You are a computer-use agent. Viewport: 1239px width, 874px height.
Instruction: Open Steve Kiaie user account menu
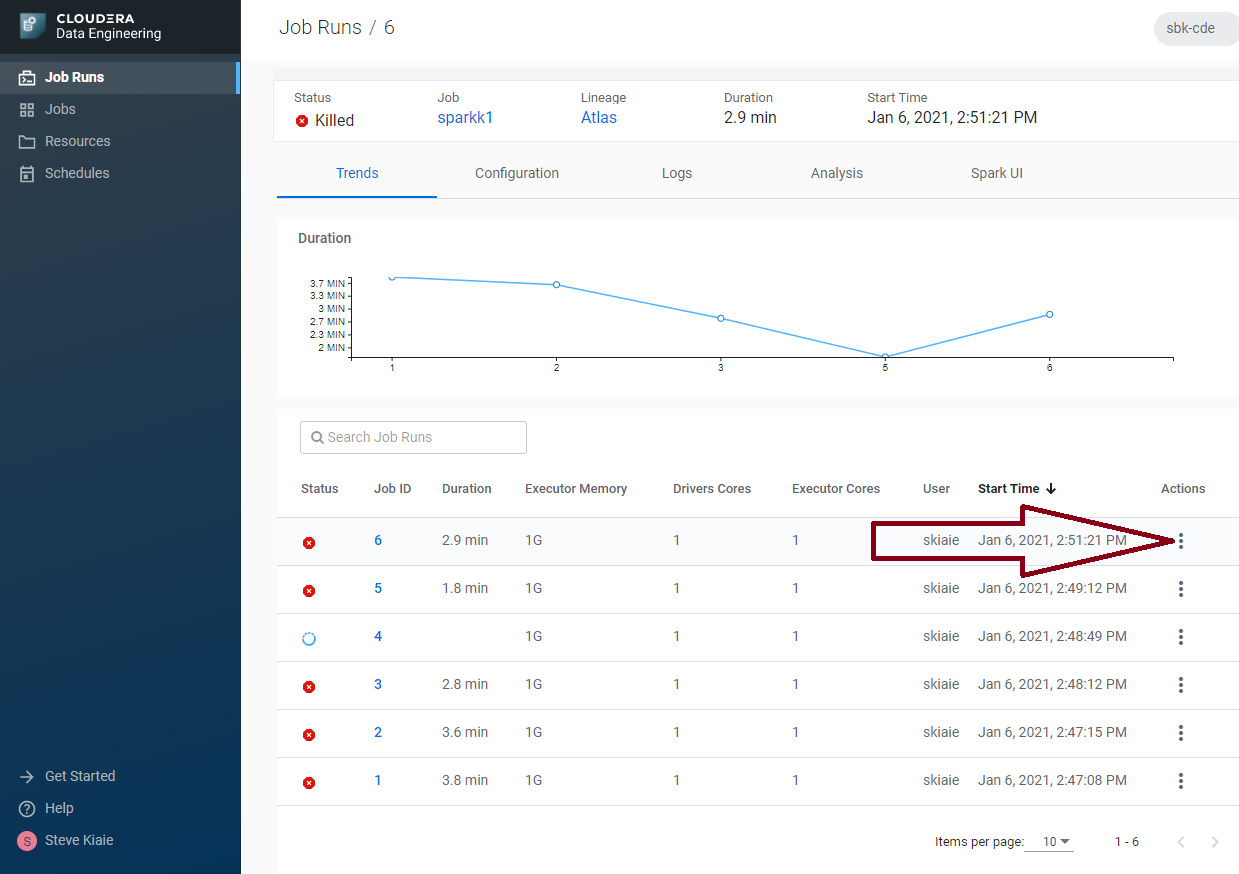pos(78,840)
